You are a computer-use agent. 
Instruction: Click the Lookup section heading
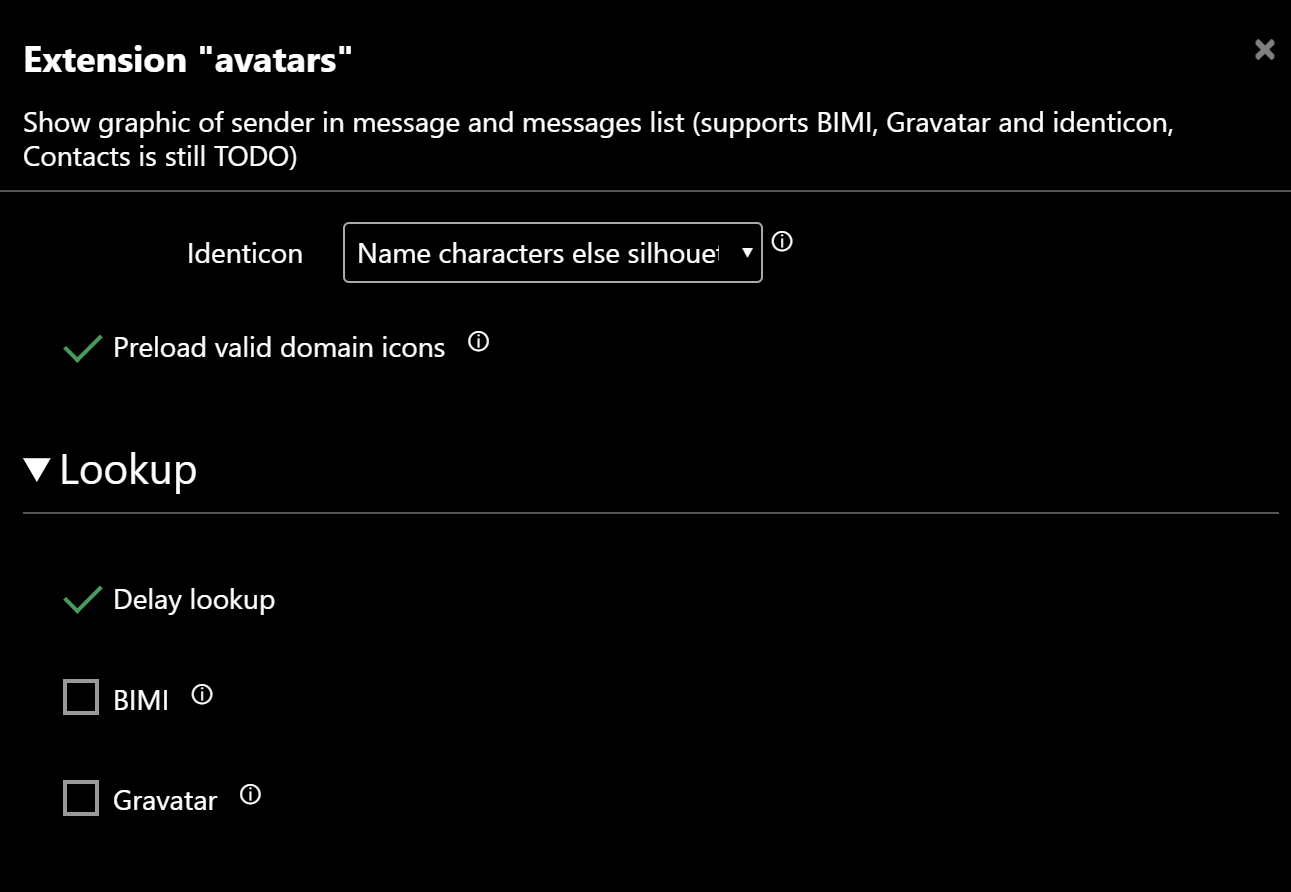point(128,470)
